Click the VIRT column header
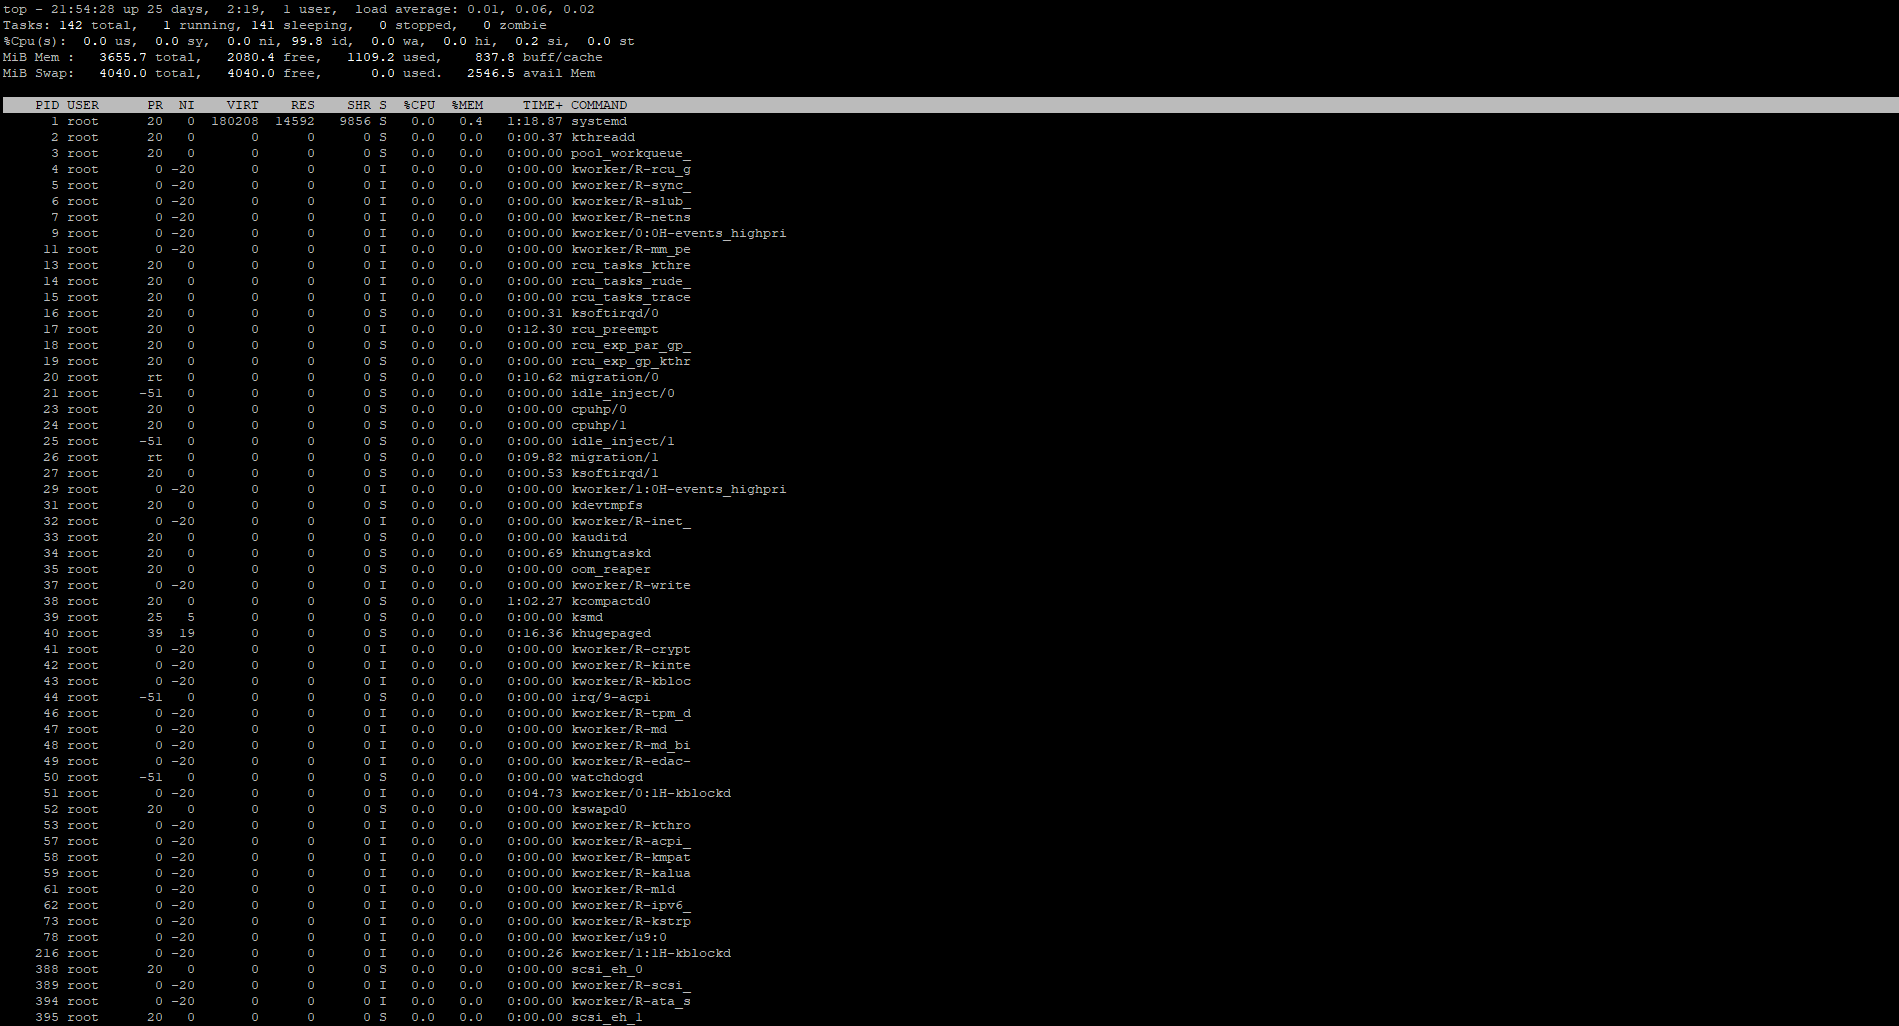 pyautogui.click(x=242, y=105)
